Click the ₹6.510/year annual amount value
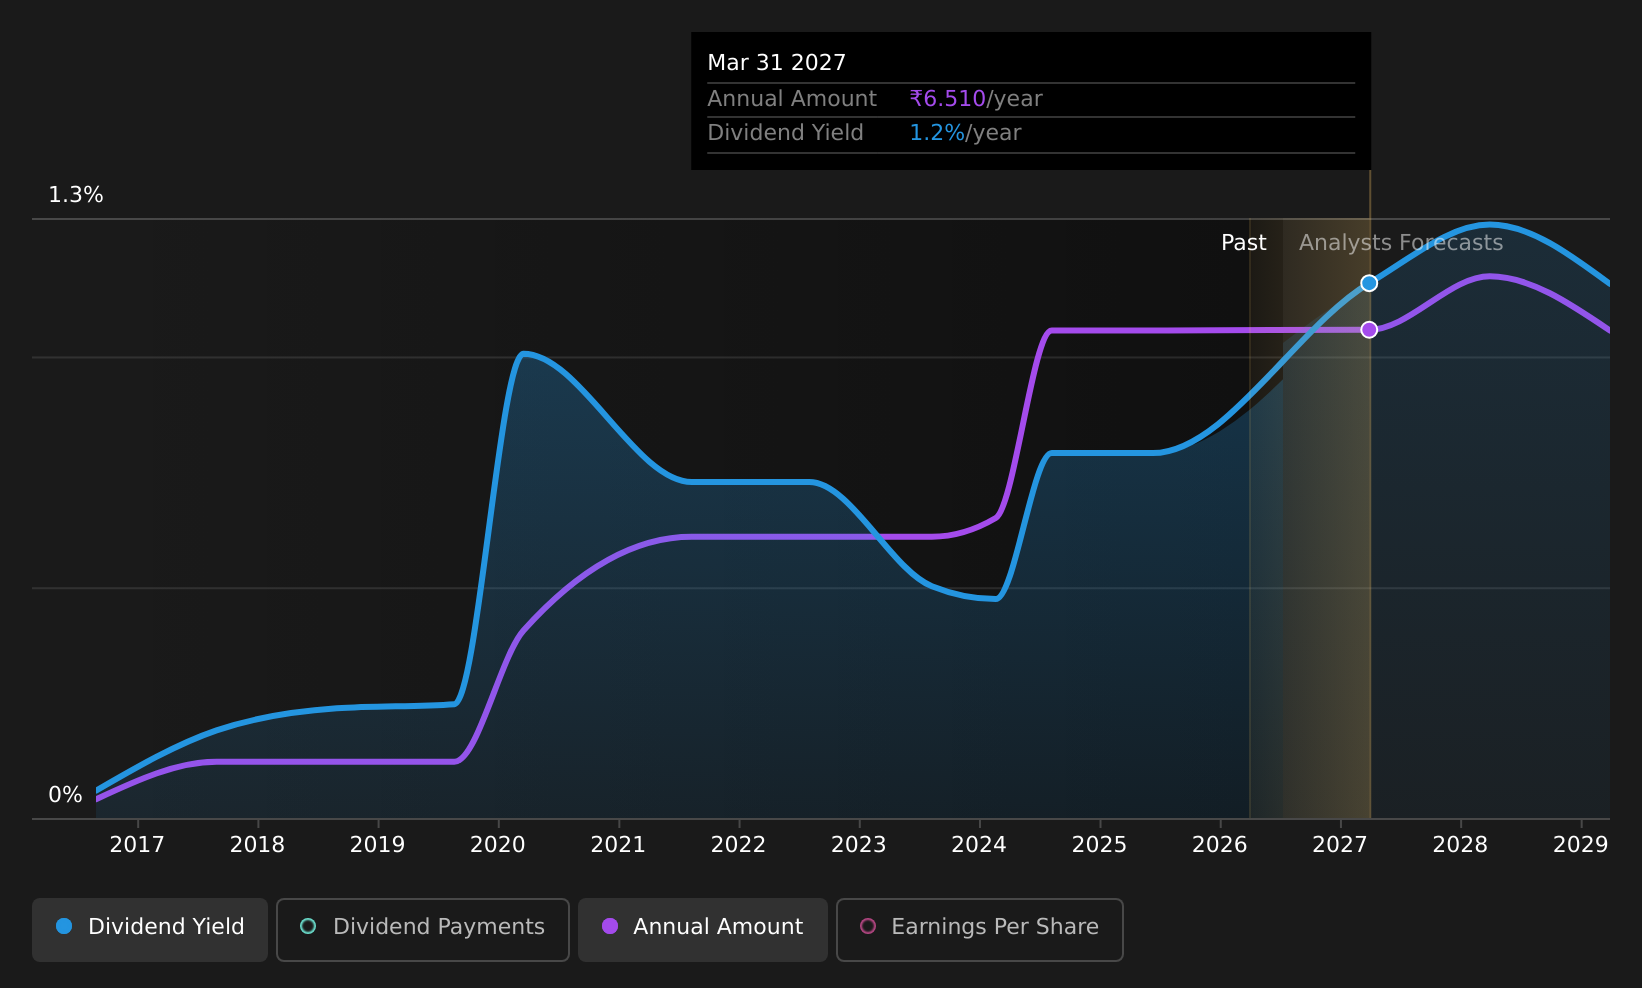Image resolution: width=1642 pixels, height=988 pixels. (975, 99)
